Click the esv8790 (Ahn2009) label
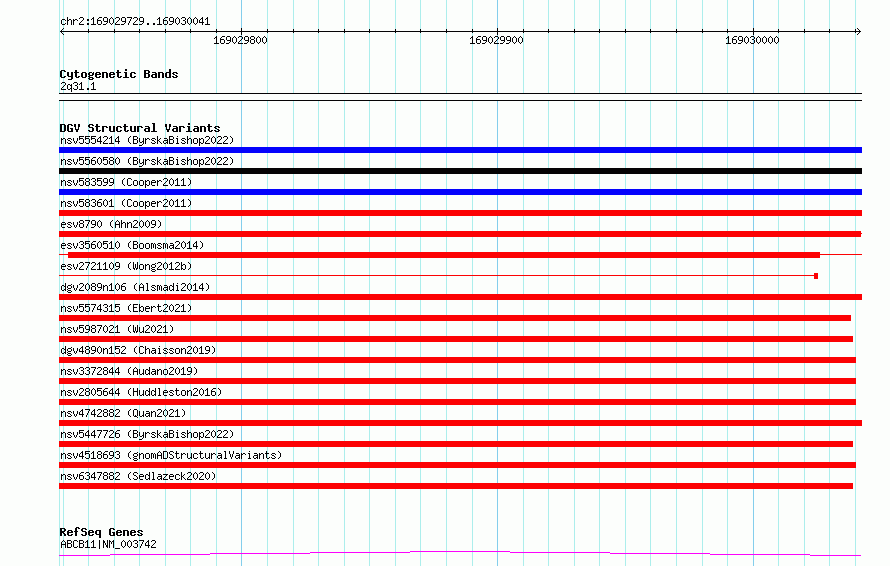 (111, 224)
